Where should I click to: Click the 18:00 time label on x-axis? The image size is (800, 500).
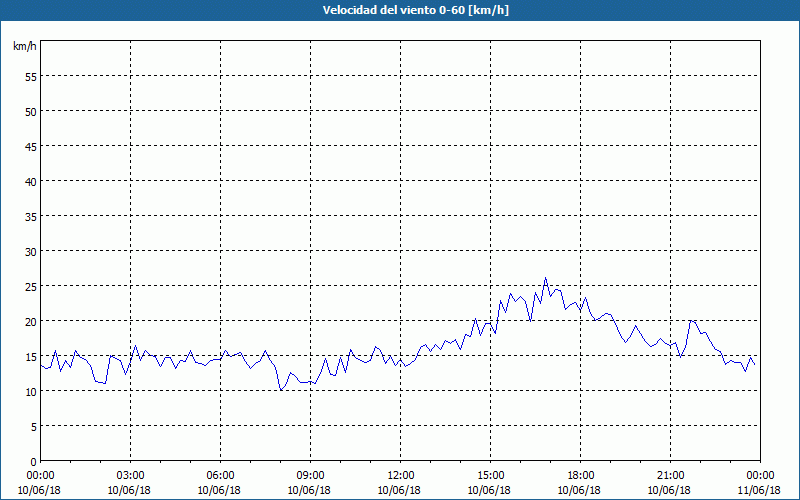(x=580, y=476)
